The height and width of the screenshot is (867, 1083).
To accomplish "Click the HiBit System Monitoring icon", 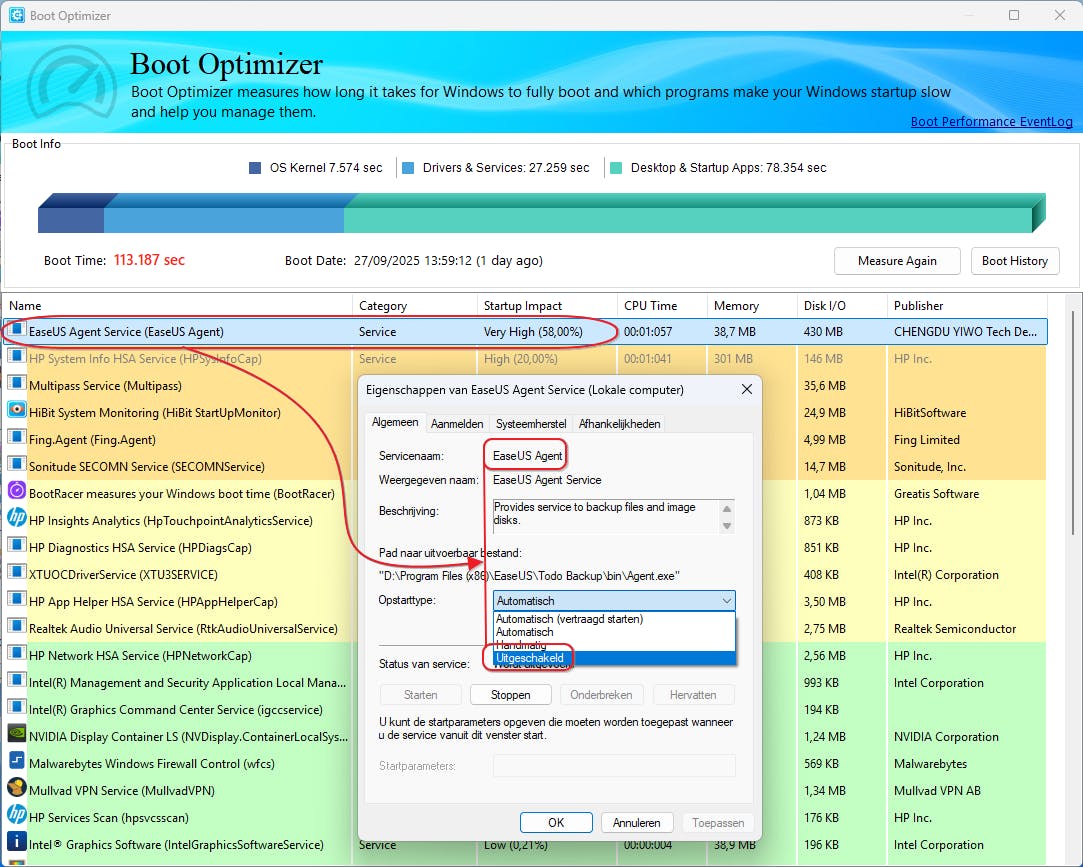I will point(17,411).
